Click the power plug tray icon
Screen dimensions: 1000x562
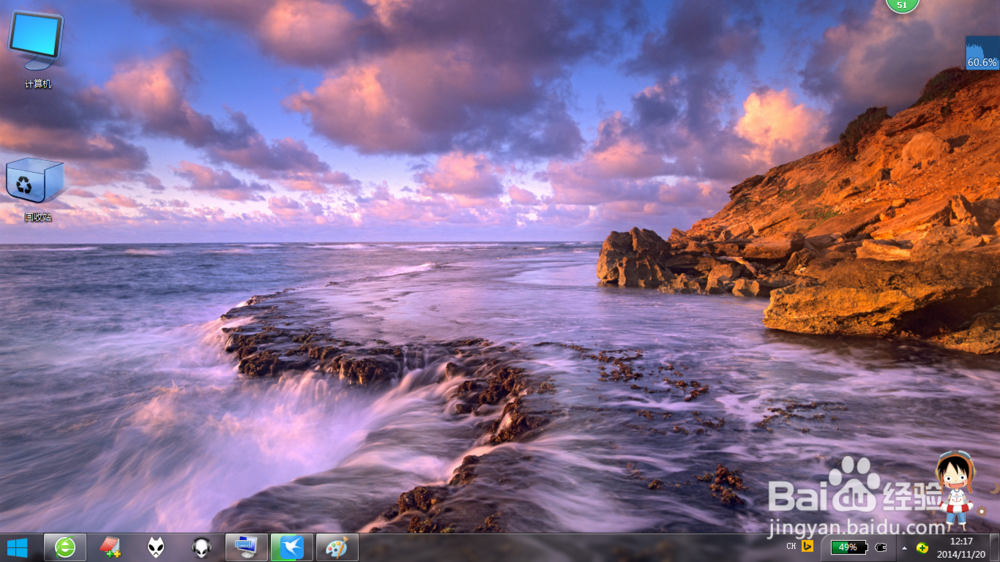(881, 547)
